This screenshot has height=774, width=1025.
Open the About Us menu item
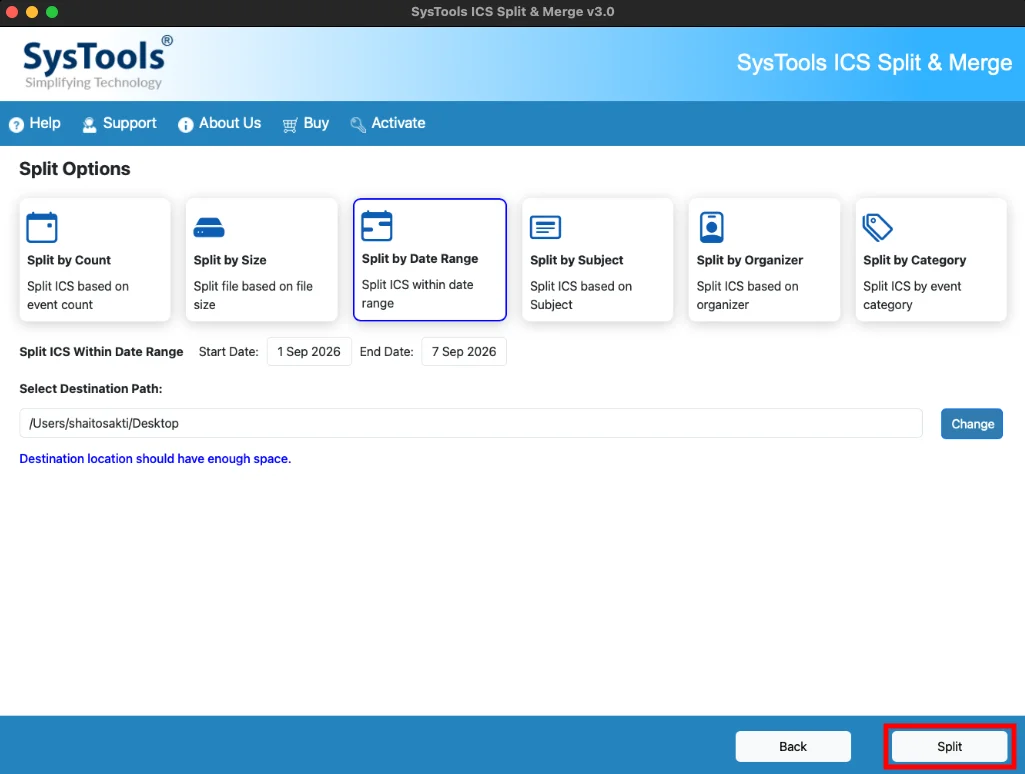tap(220, 124)
